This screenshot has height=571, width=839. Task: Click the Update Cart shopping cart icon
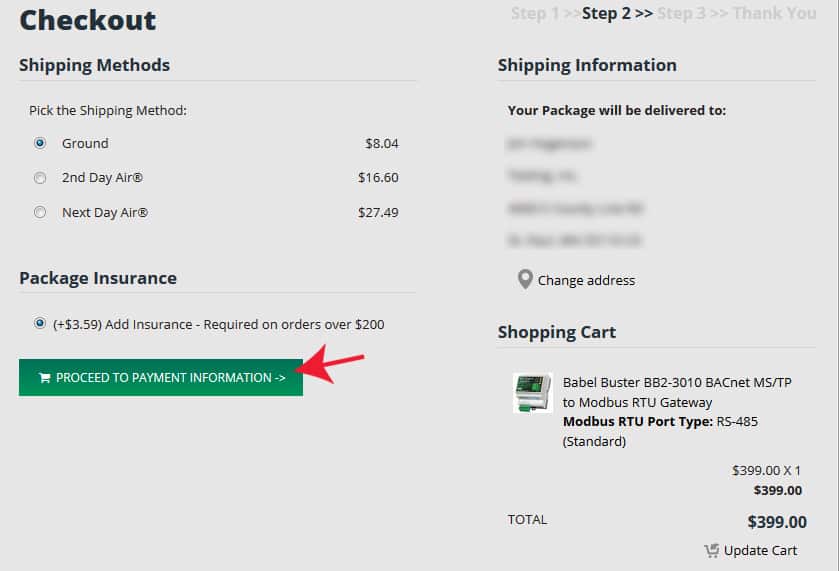(711, 551)
